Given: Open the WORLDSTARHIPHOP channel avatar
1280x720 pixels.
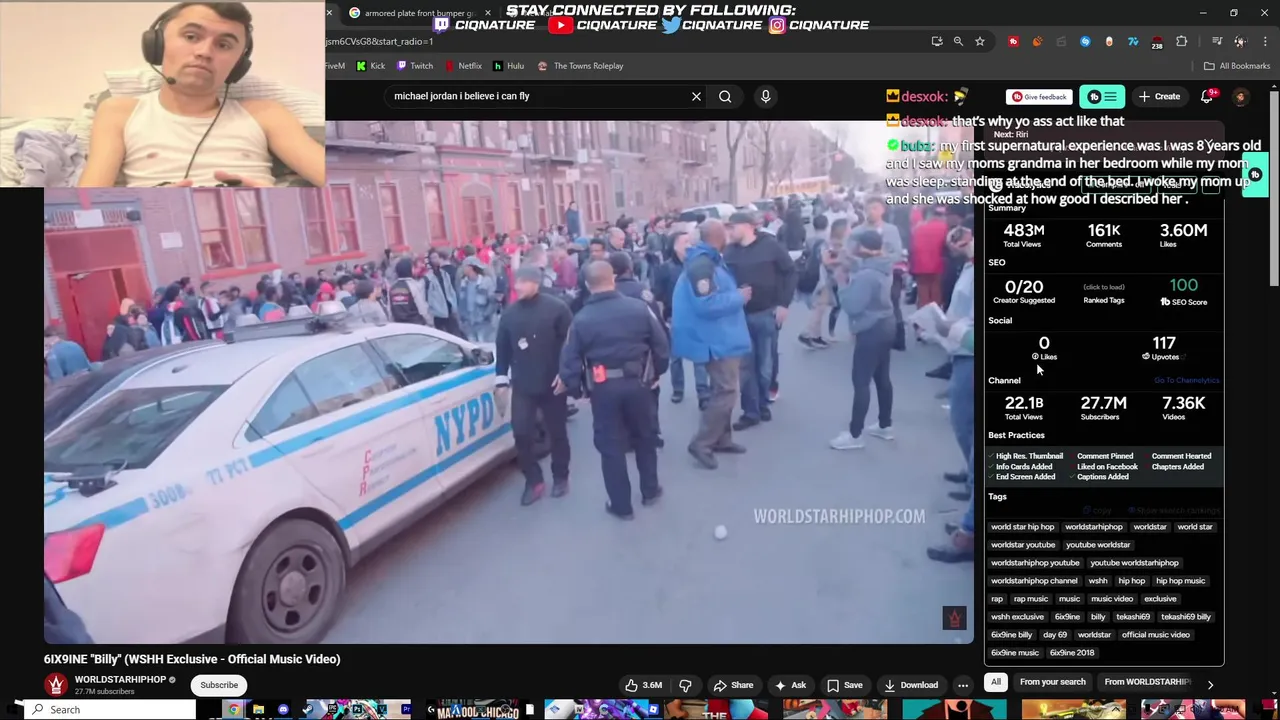Looking at the screenshot, I should [x=56, y=684].
